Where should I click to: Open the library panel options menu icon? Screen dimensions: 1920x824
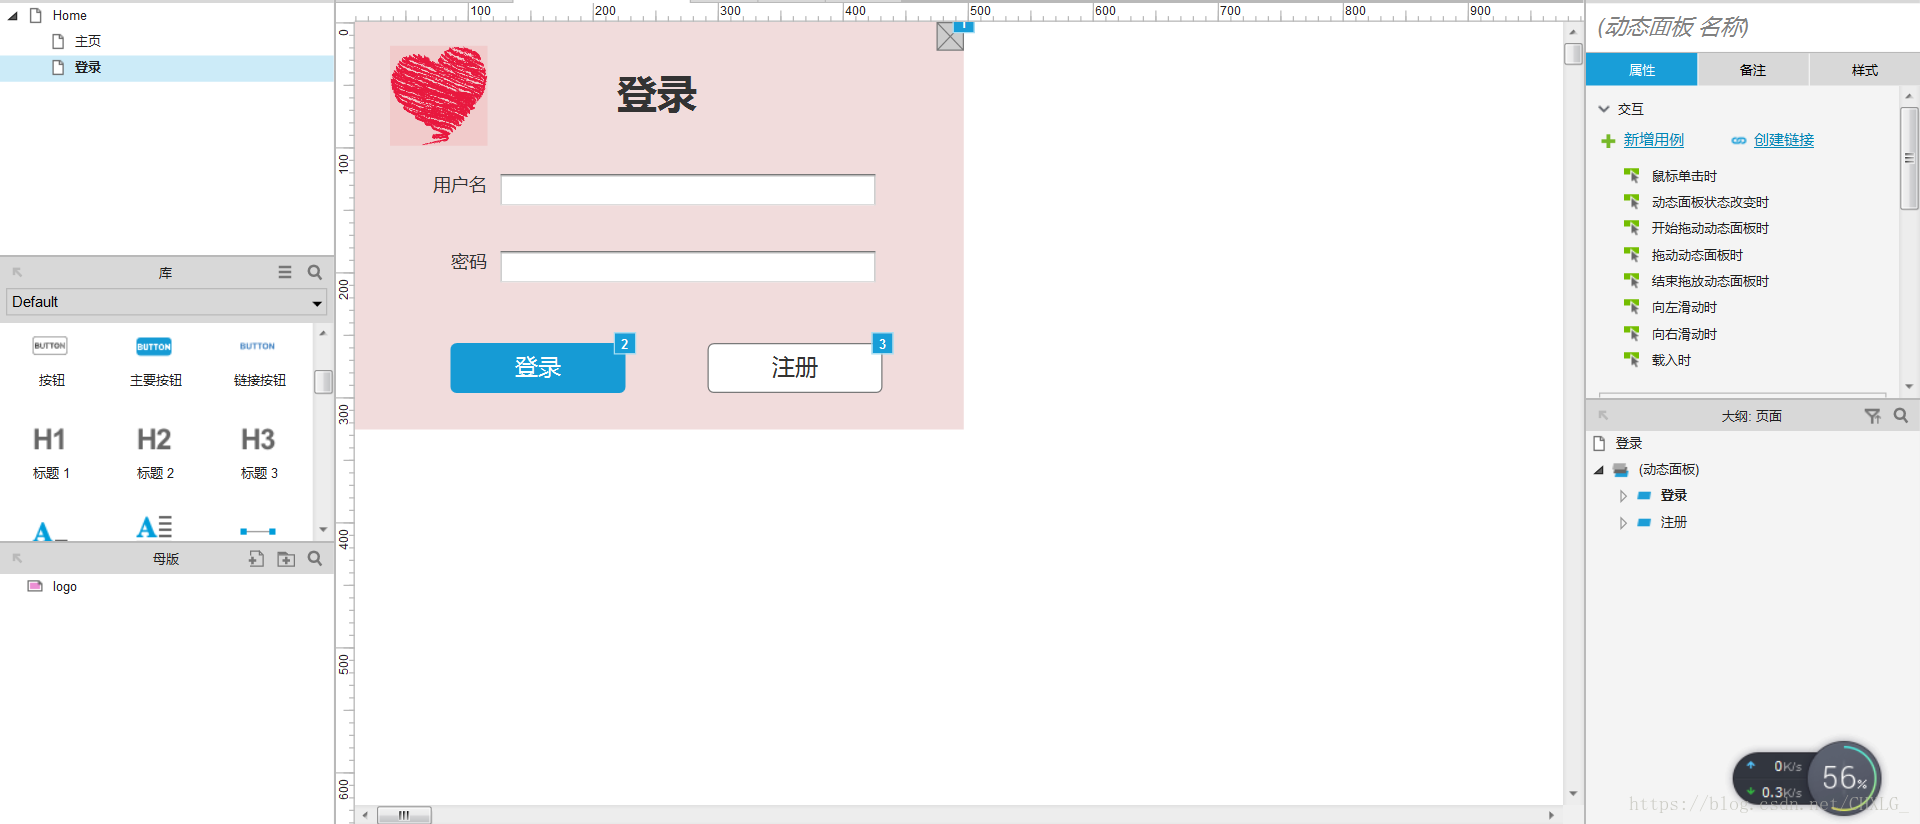point(285,272)
